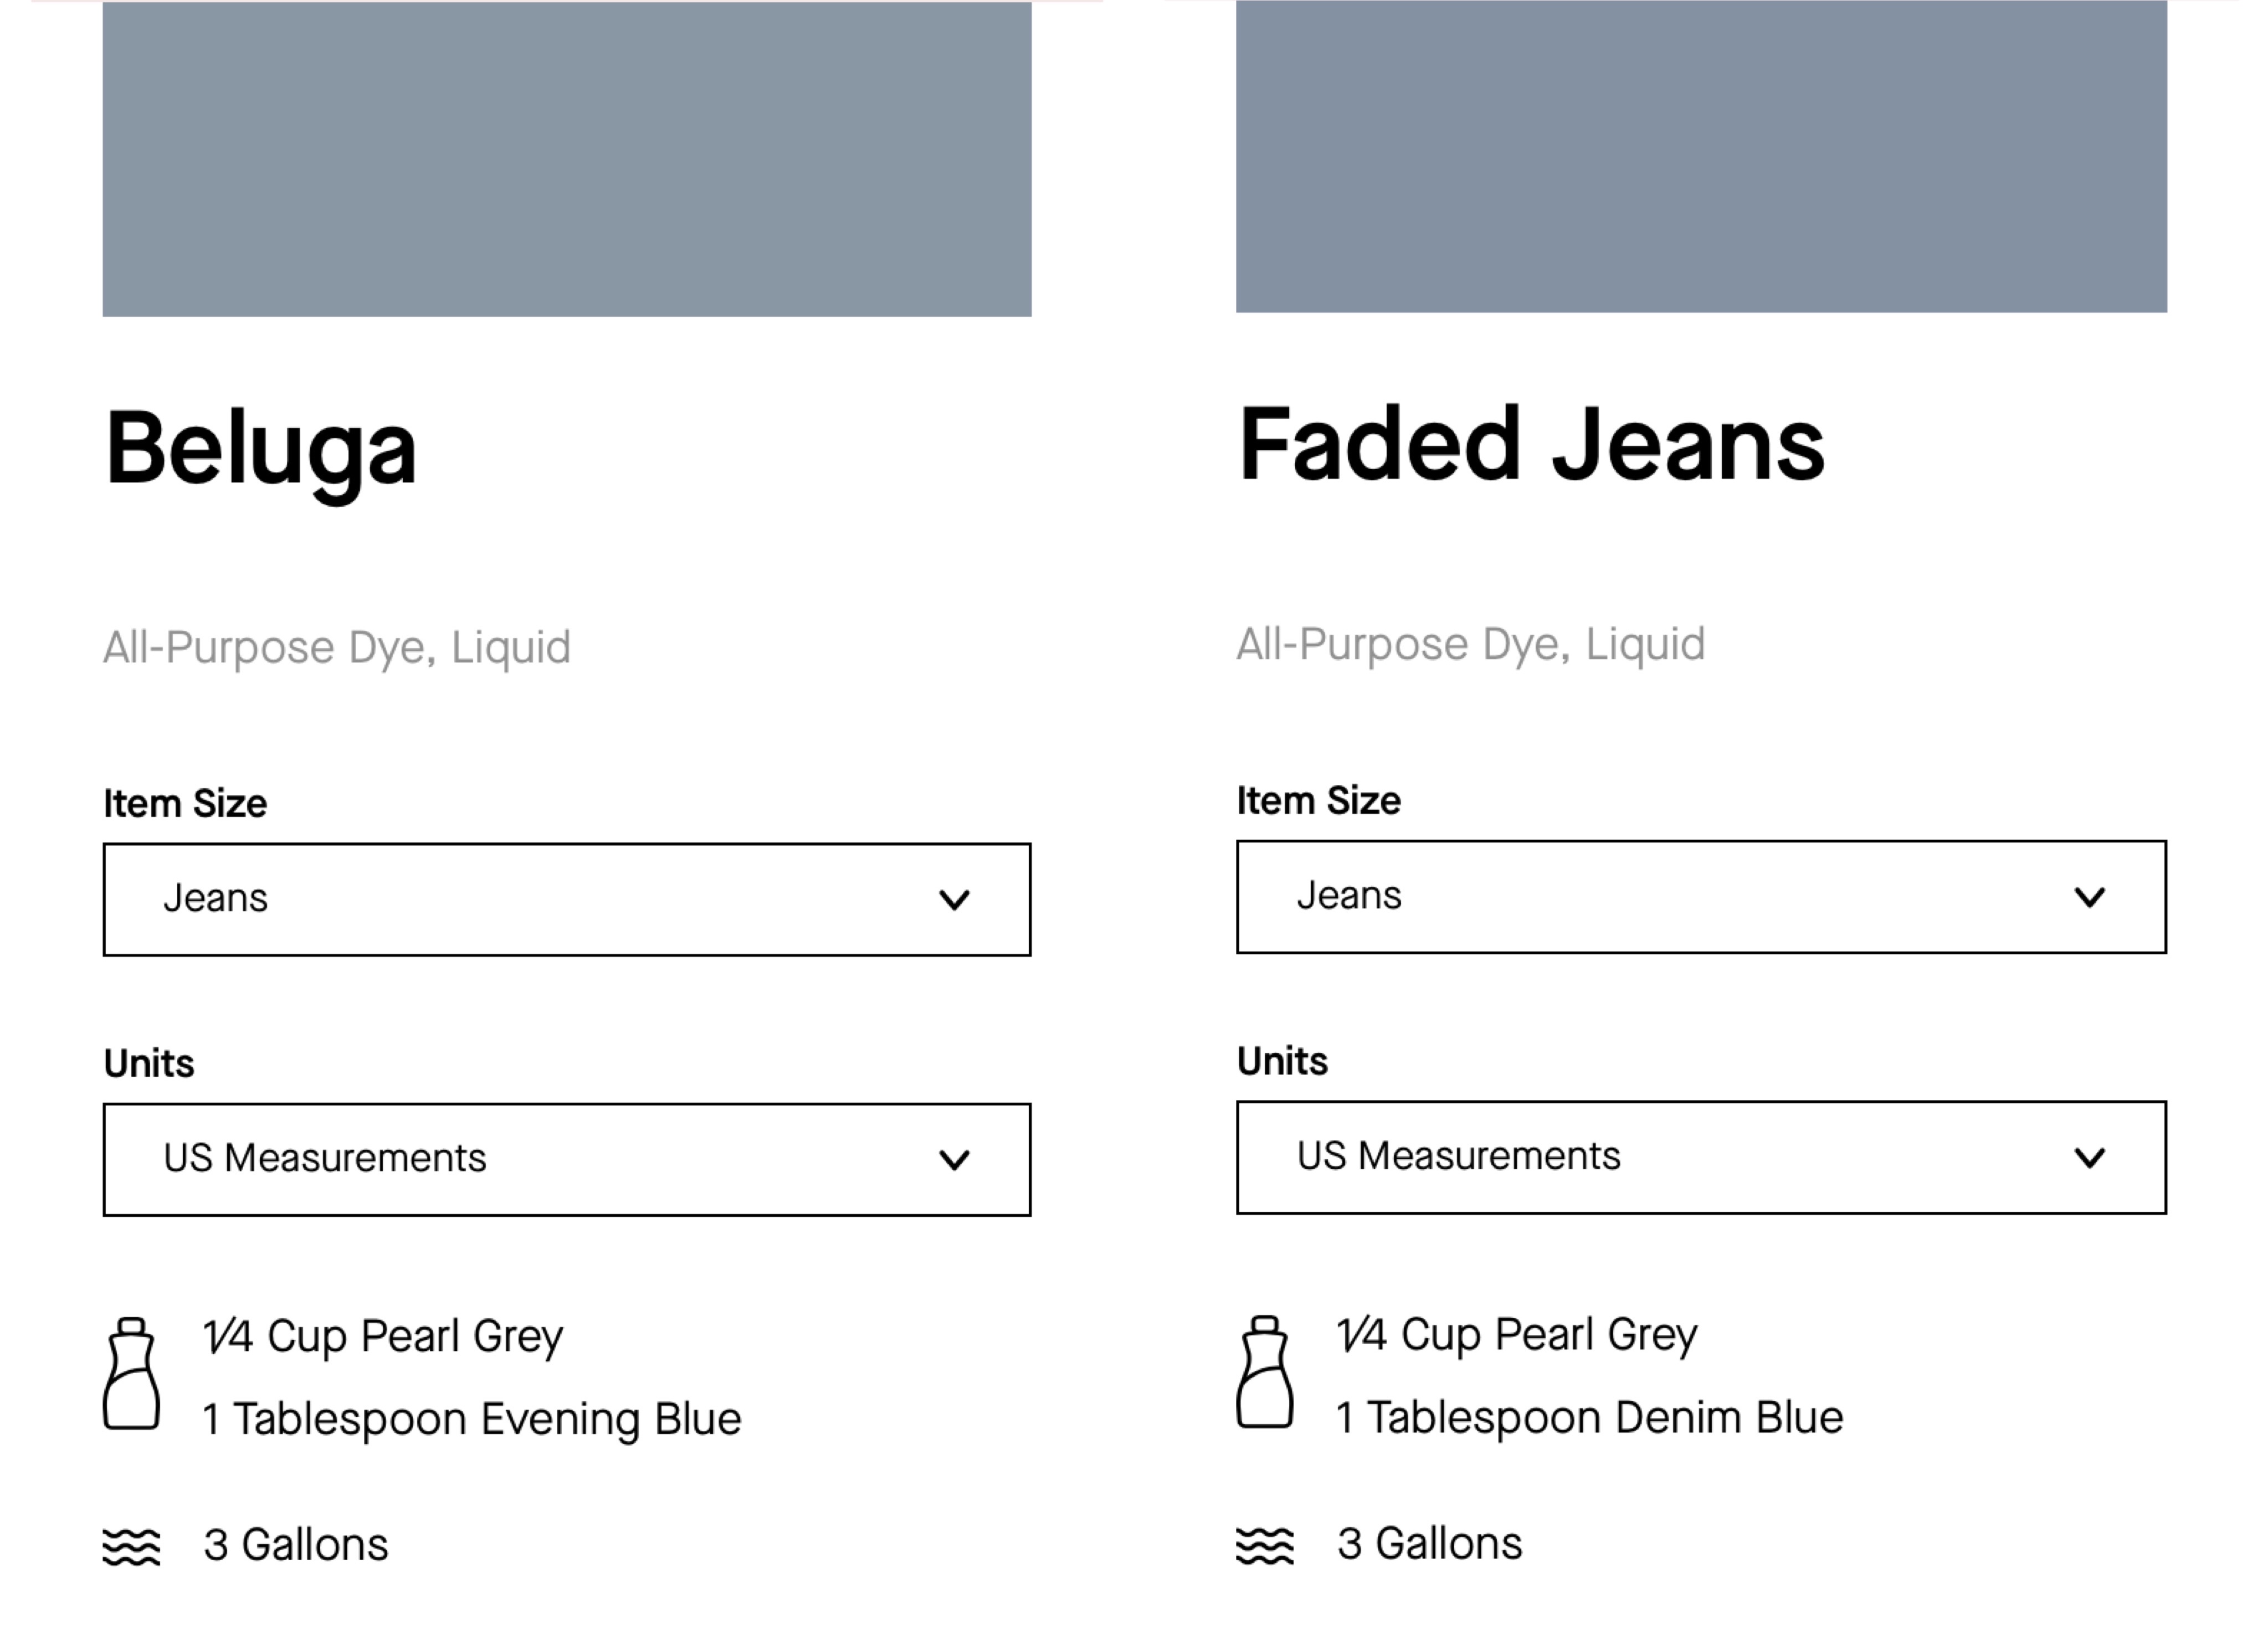Open Beluga Item Size dropdown showing Jeans
Viewport: 2268px width, 1640px height.
pos(567,899)
